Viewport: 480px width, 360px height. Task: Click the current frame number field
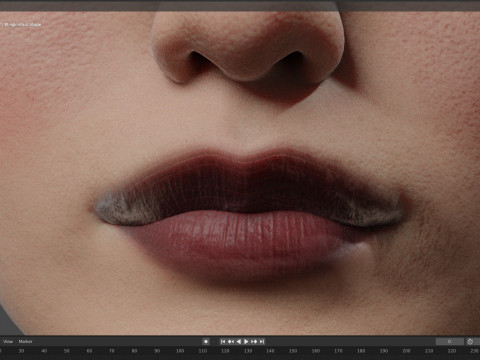tap(450, 341)
